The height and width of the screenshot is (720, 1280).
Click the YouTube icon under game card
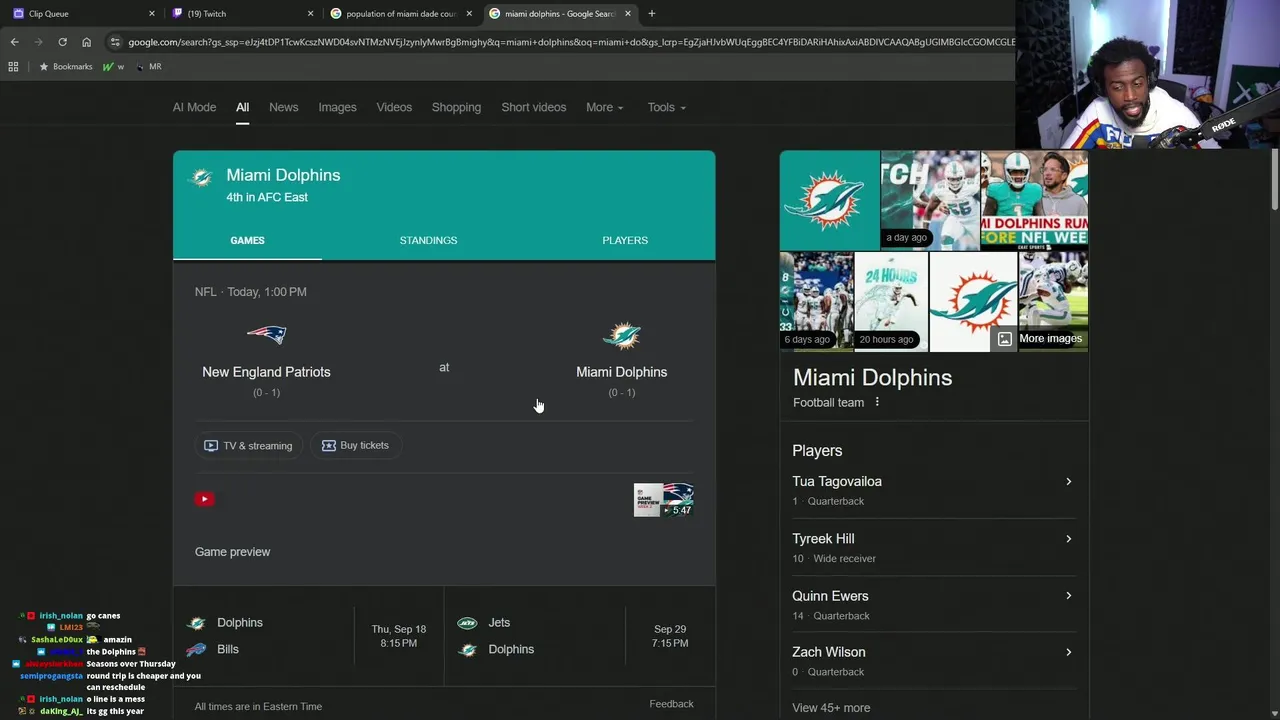tap(204, 499)
